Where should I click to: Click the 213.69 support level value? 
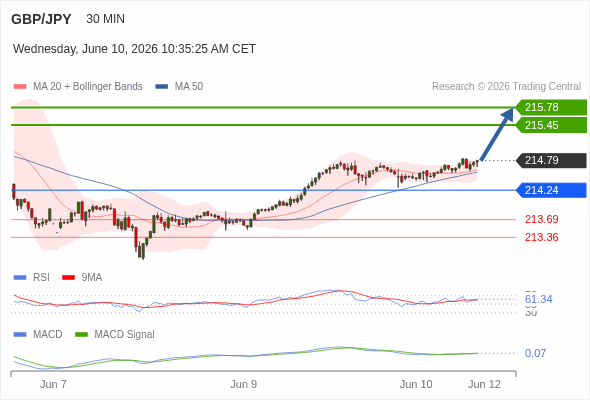pyautogui.click(x=541, y=219)
